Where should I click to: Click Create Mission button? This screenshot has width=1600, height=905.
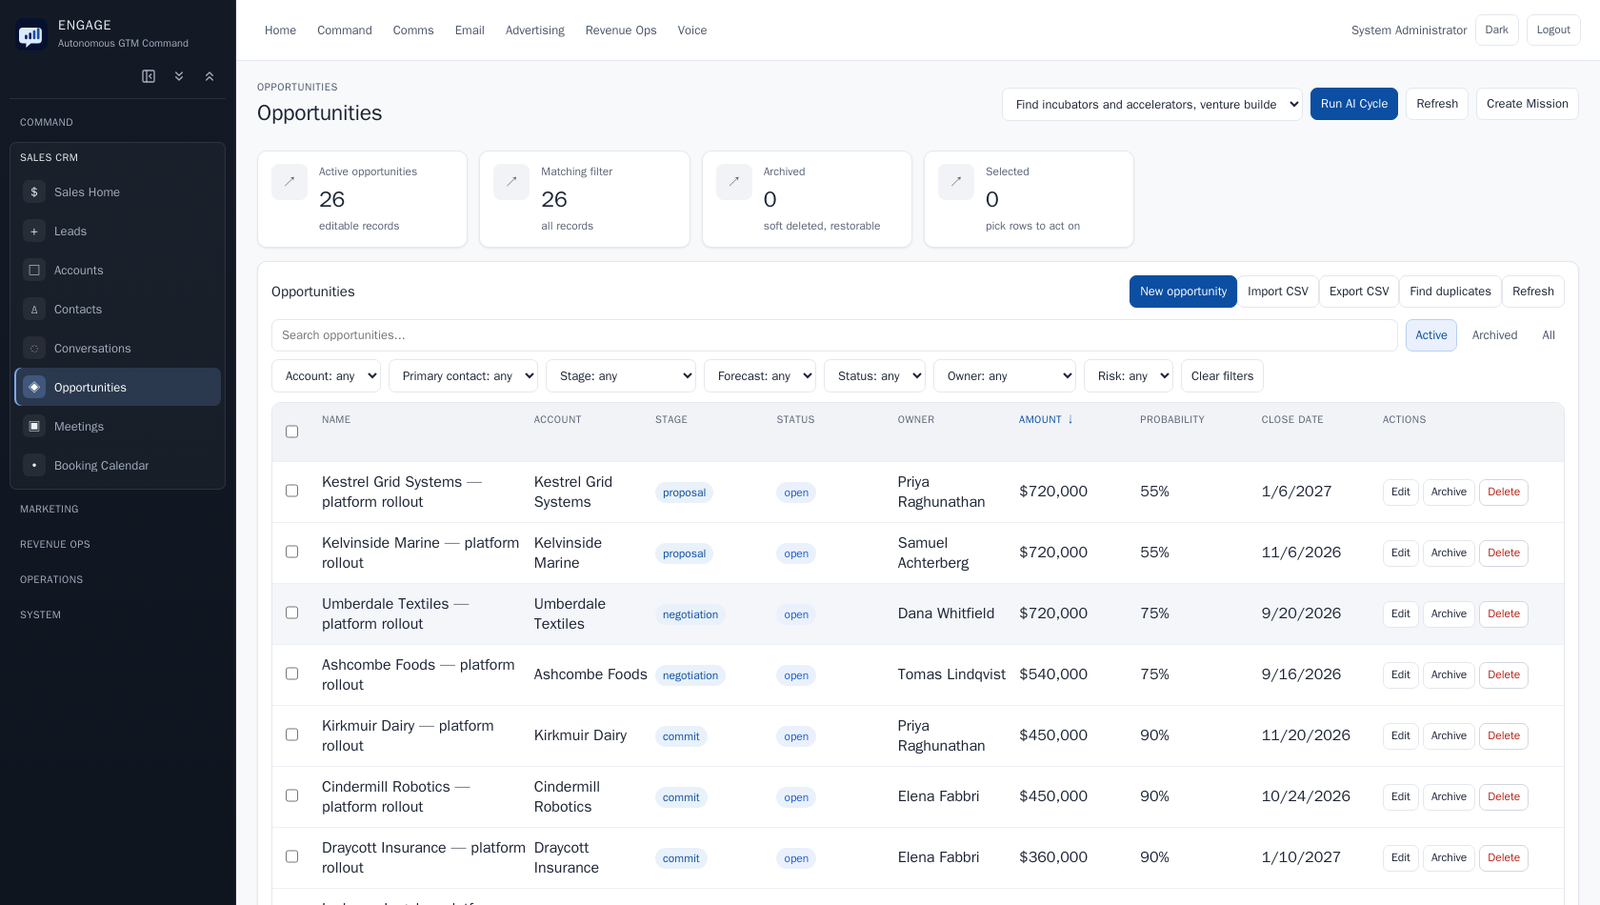pyautogui.click(x=1527, y=104)
